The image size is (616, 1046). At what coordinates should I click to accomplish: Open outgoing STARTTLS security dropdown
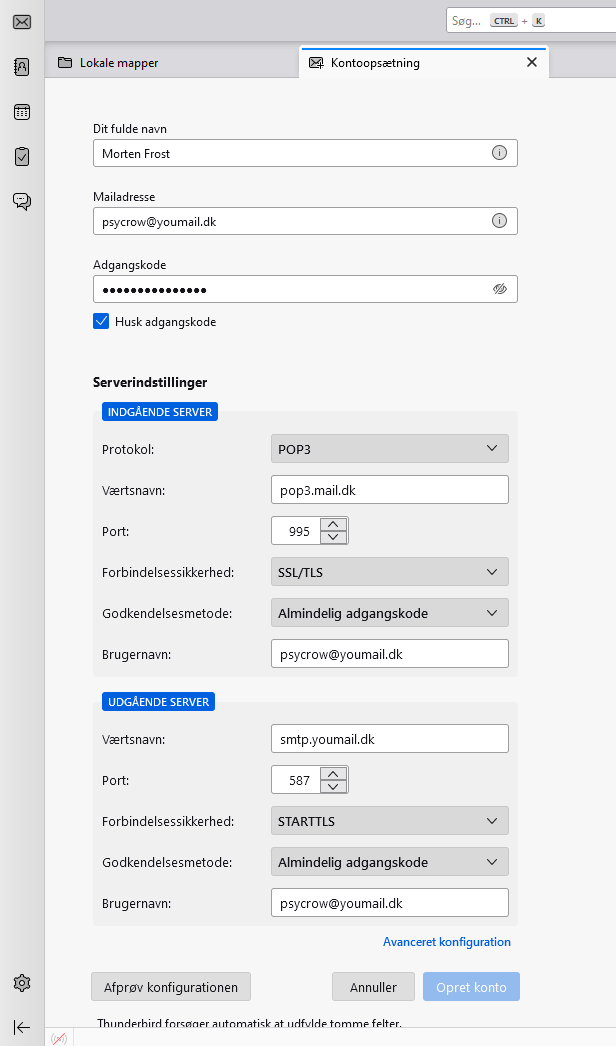(389, 821)
